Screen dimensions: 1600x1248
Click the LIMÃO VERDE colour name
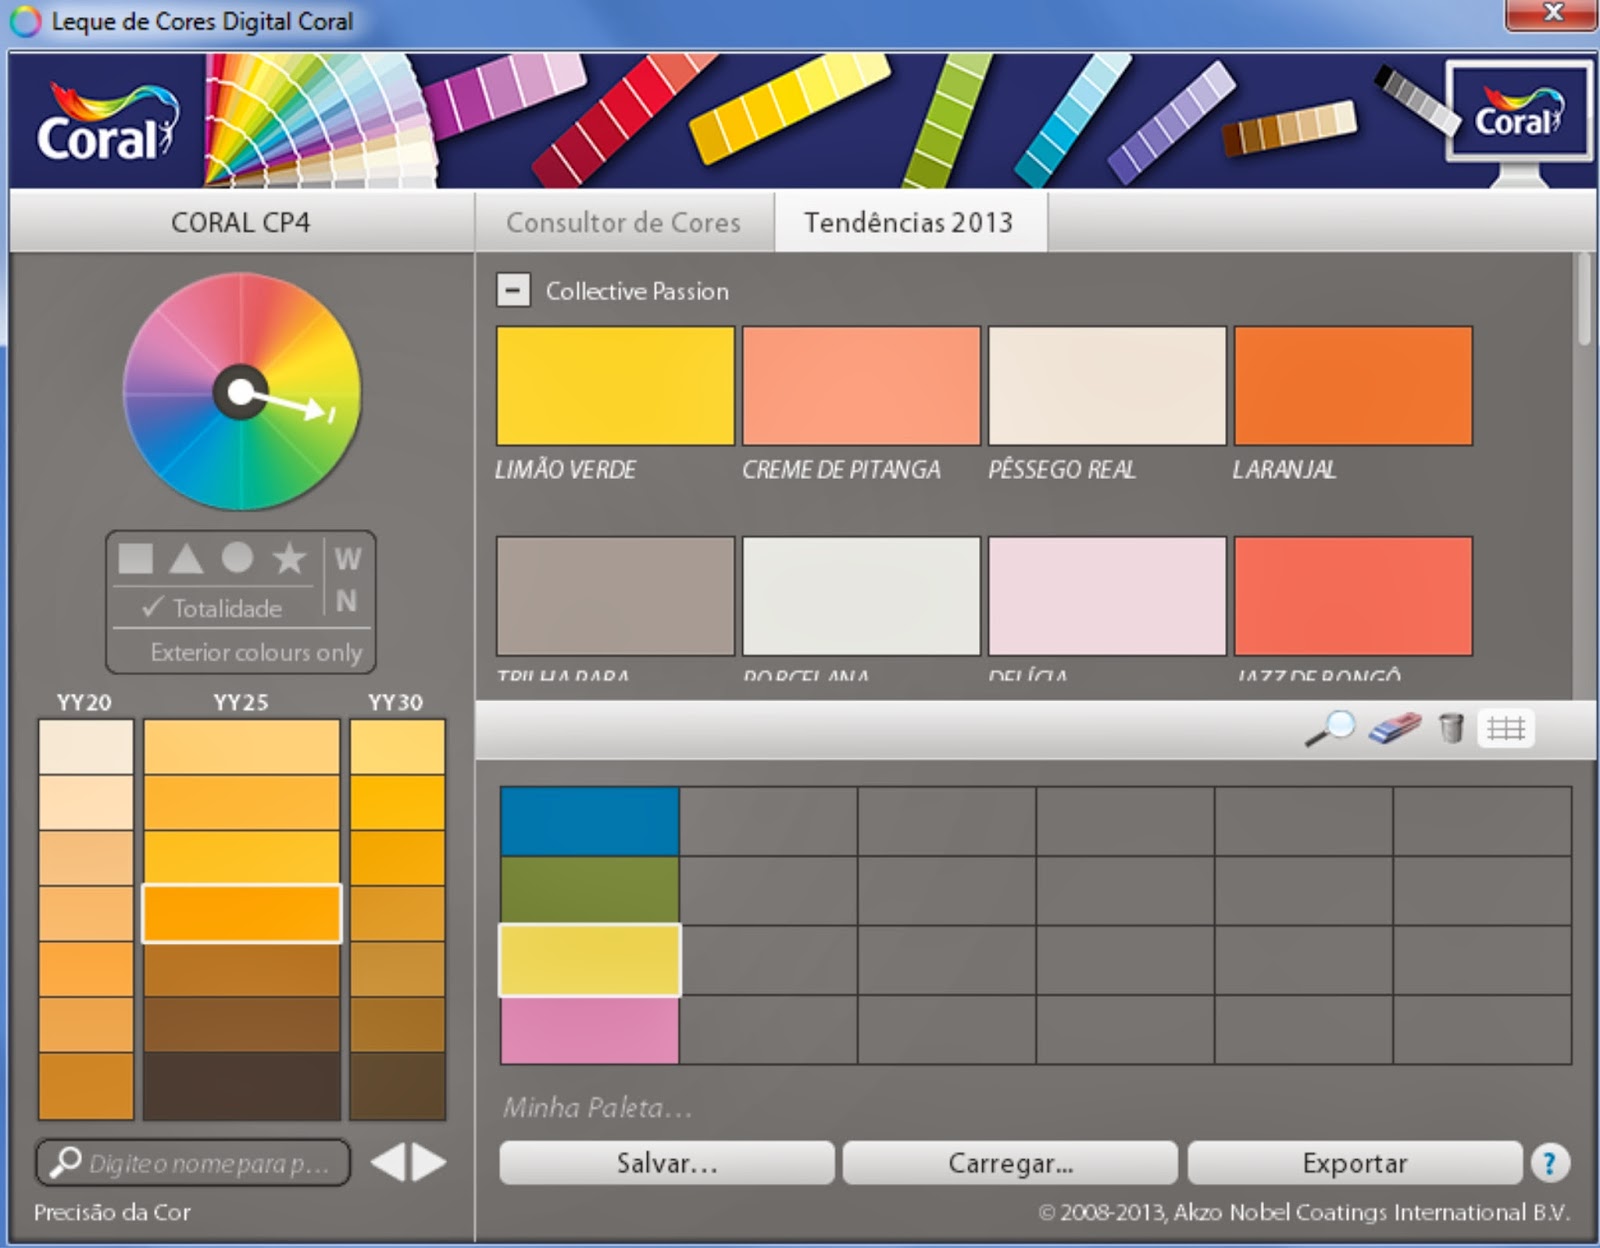tap(566, 469)
